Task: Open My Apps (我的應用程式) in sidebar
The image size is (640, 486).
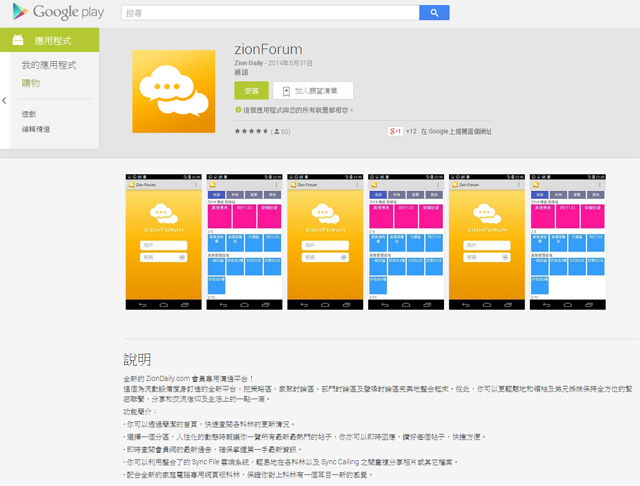Action: coord(49,65)
